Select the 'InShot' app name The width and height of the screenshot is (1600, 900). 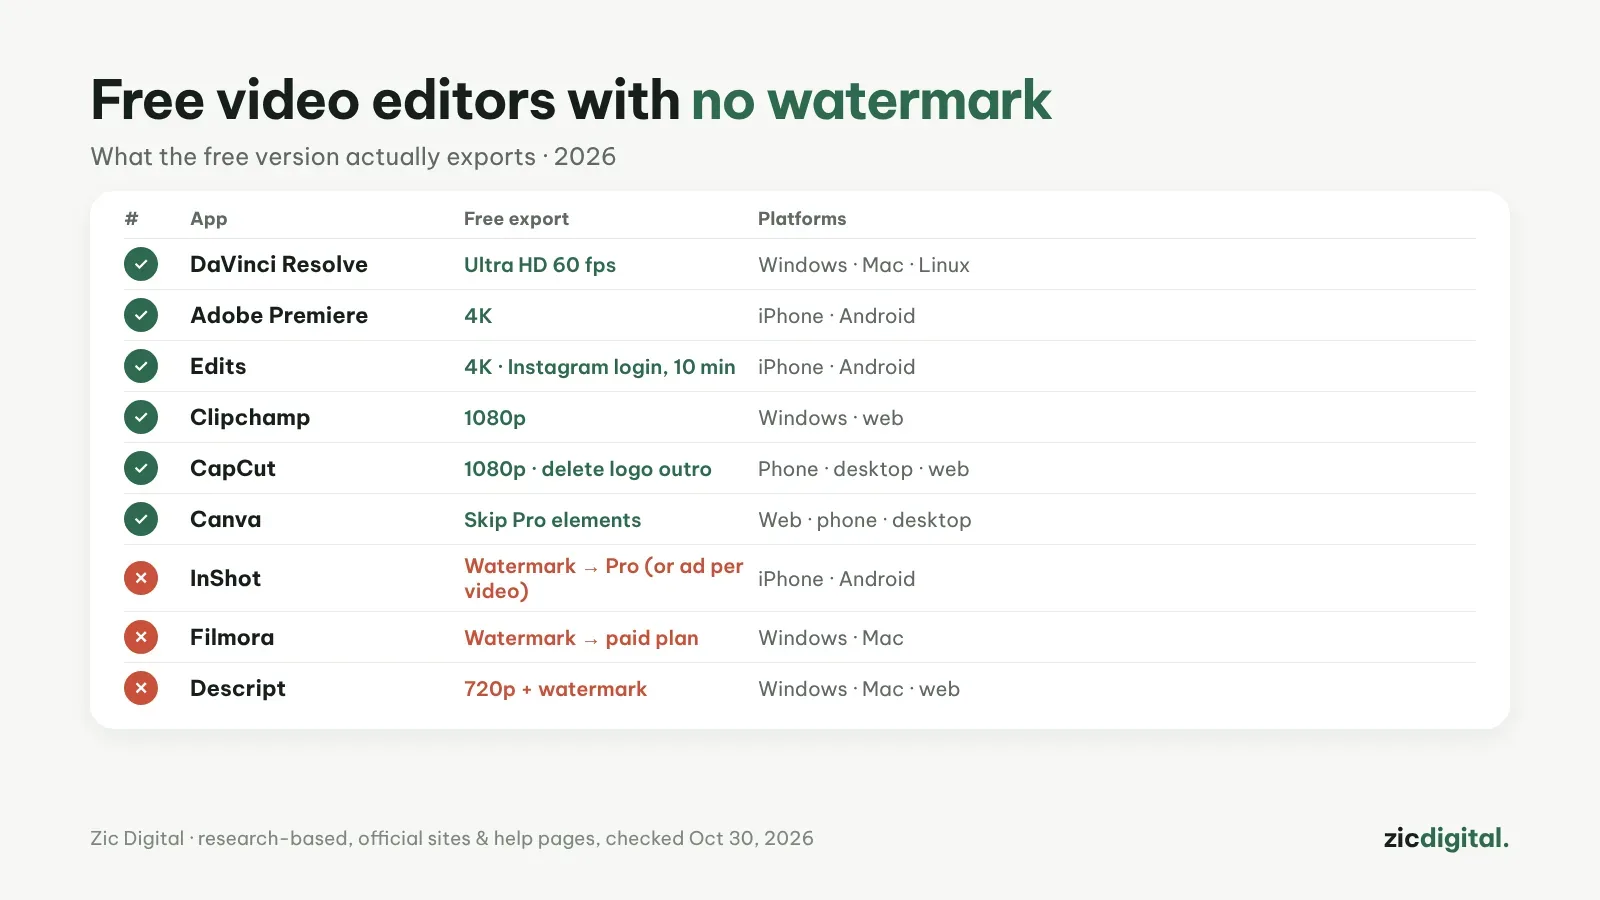click(226, 578)
